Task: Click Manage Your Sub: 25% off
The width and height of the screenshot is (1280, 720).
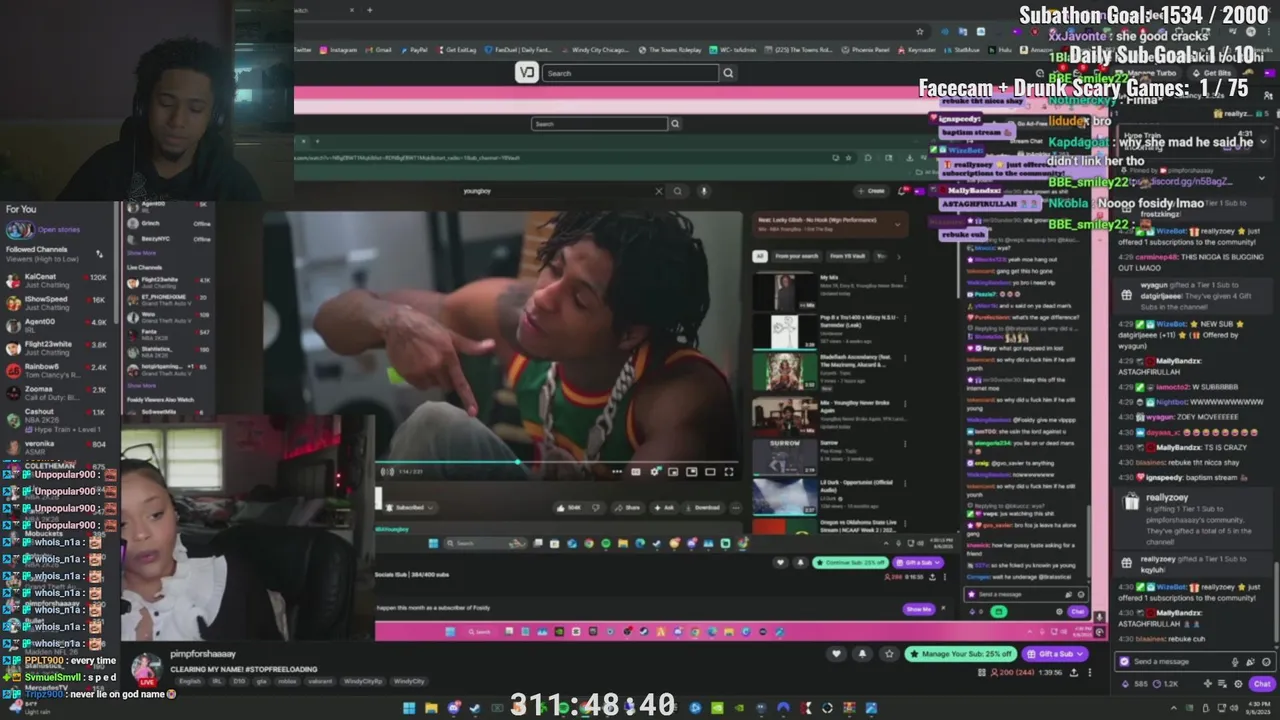Action: tap(960, 654)
